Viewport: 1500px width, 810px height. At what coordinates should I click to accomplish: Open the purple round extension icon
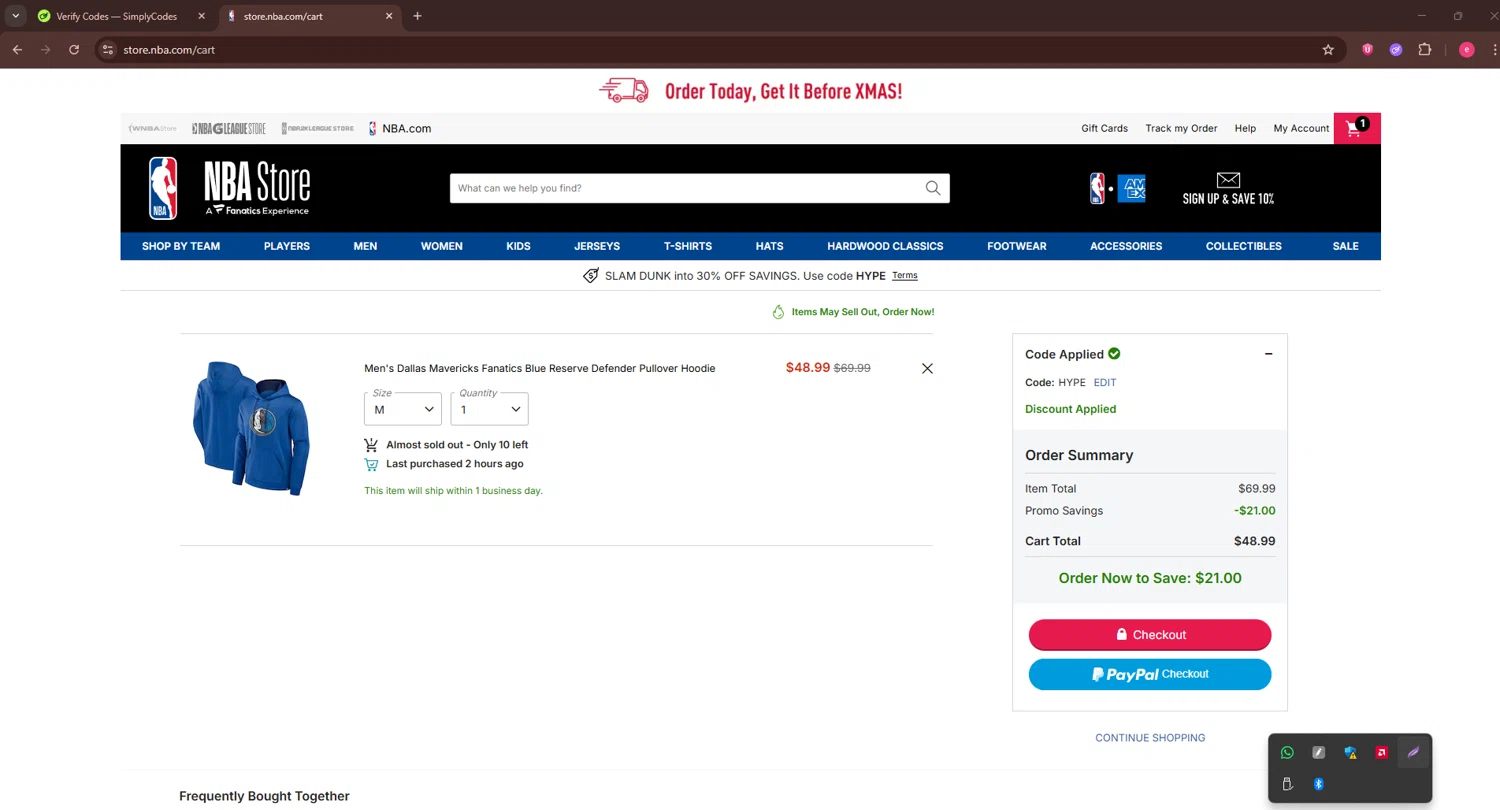click(1396, 50)
